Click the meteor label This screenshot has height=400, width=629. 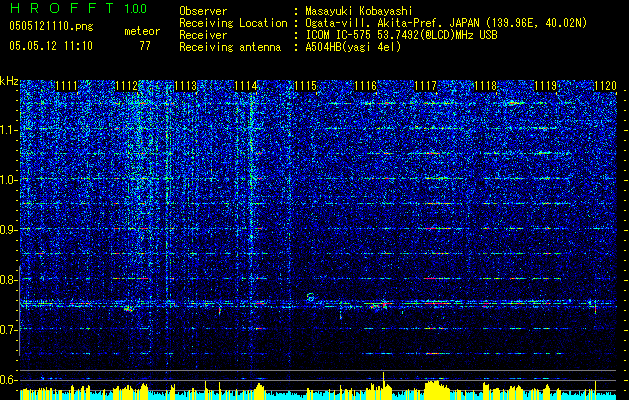point(142,31)
